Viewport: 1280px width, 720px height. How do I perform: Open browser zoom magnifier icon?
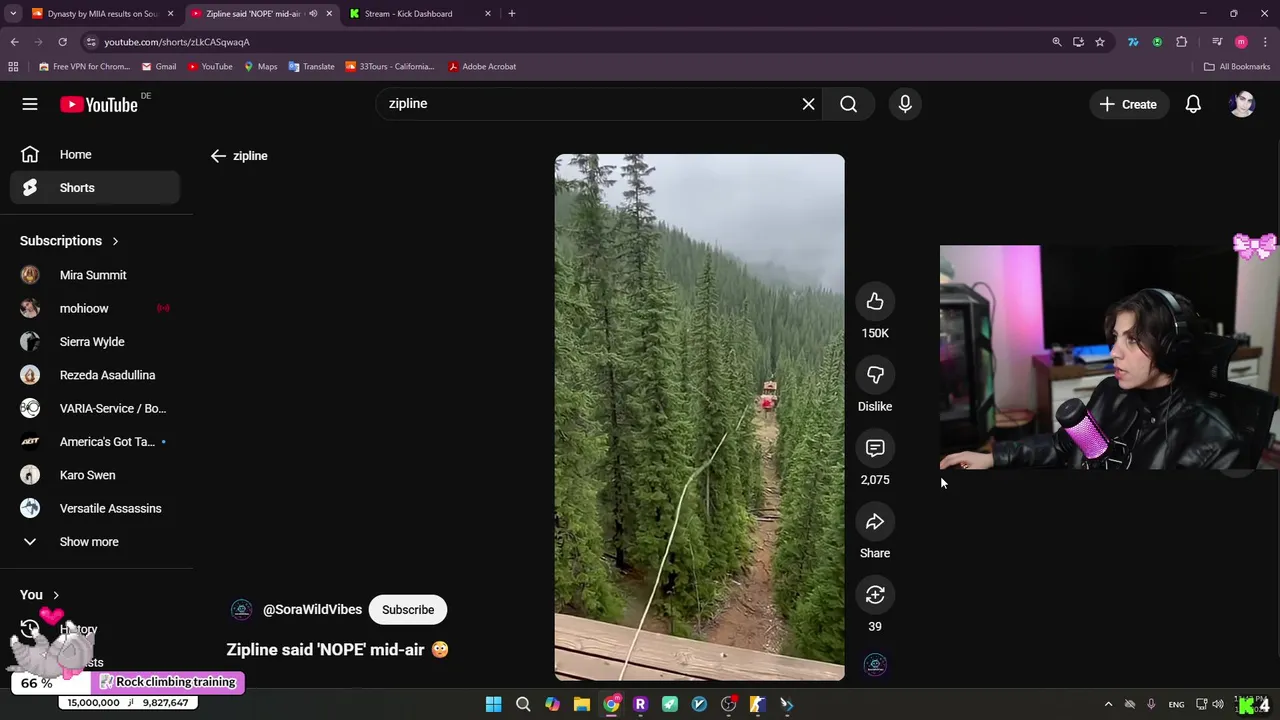pos(1056,42)
